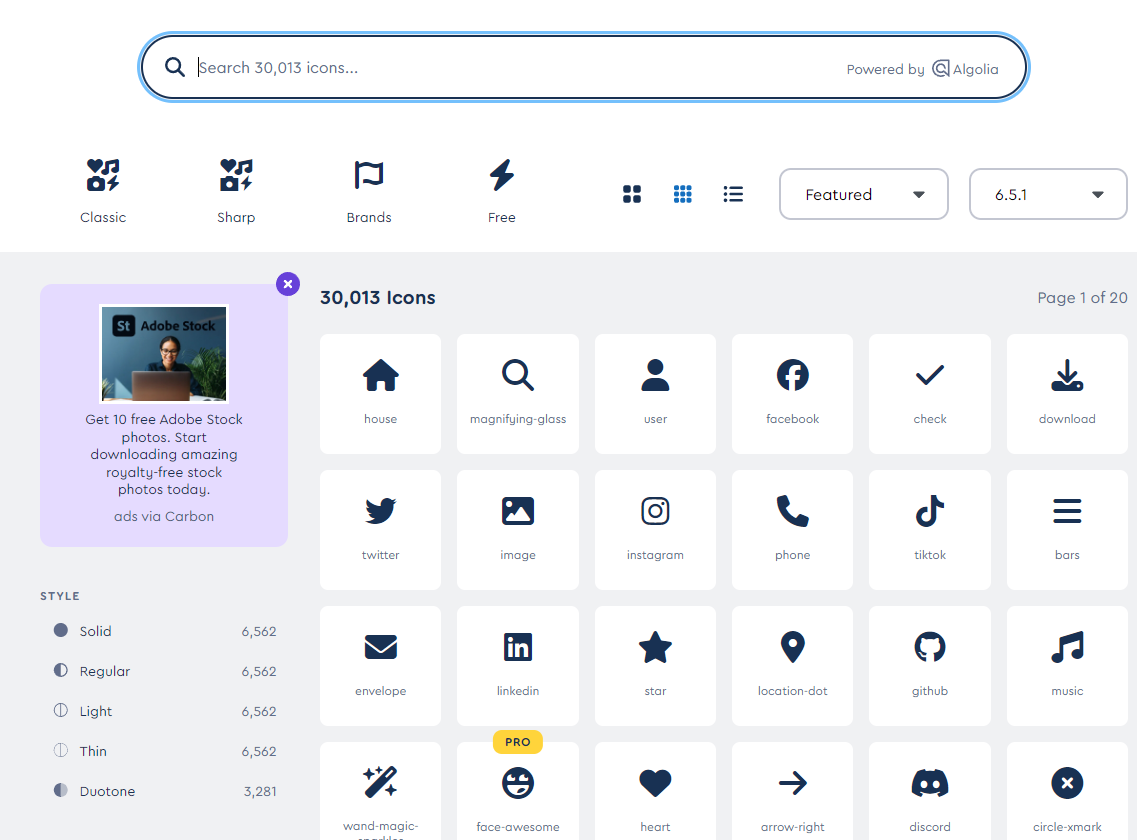
Task: Open the Powered by Algolia link
Action: [x=922, y=69]
